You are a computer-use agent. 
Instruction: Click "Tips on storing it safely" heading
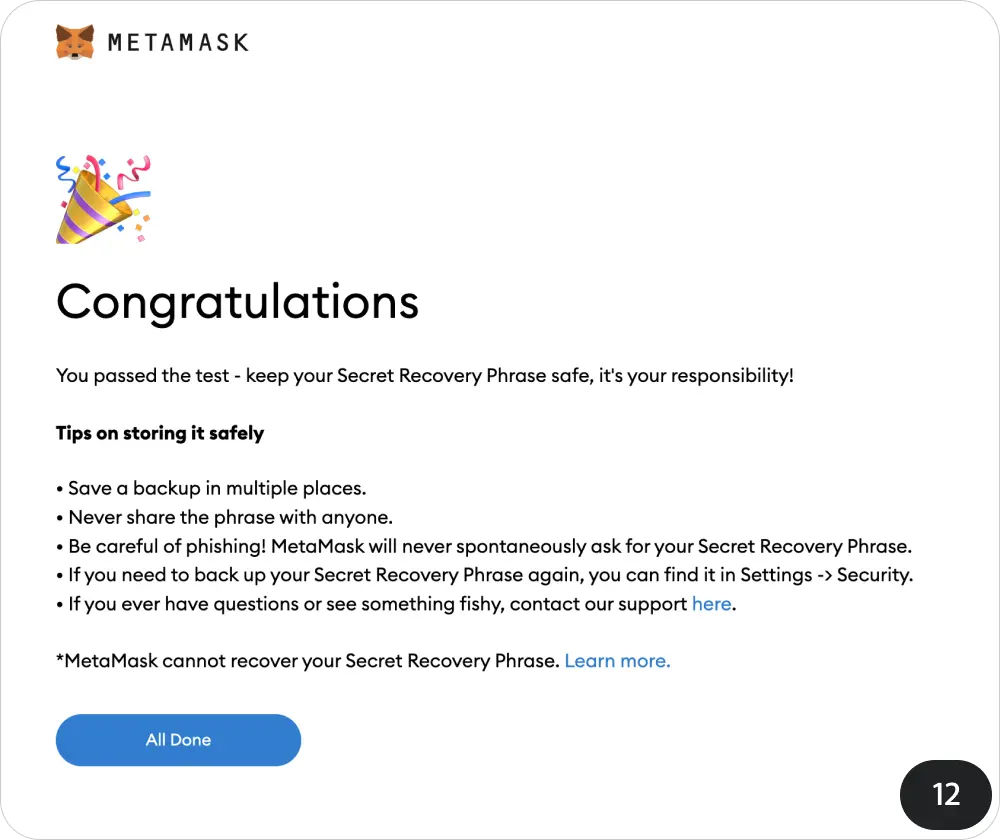(160, 433)
